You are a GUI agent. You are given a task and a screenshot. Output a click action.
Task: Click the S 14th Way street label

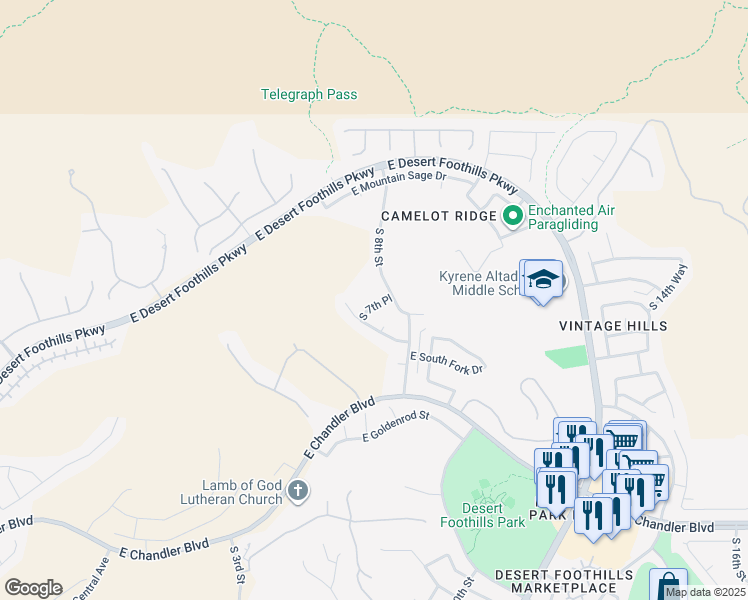pos(668,287)
